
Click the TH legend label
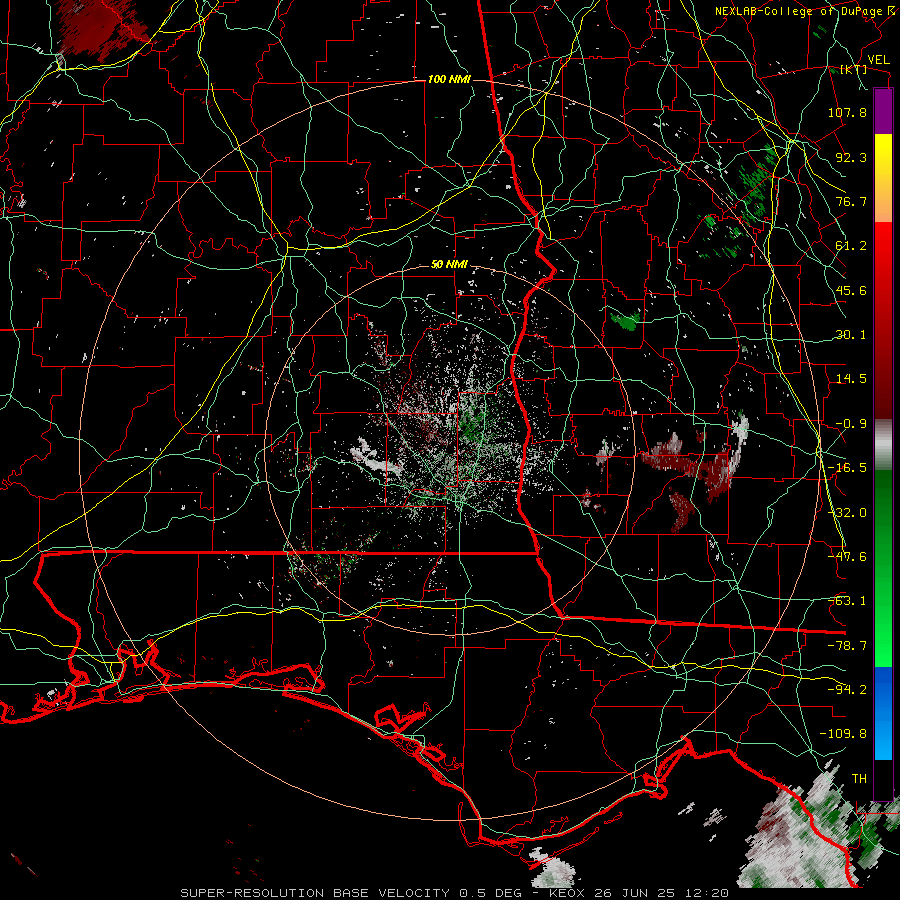tap(859, 778)
